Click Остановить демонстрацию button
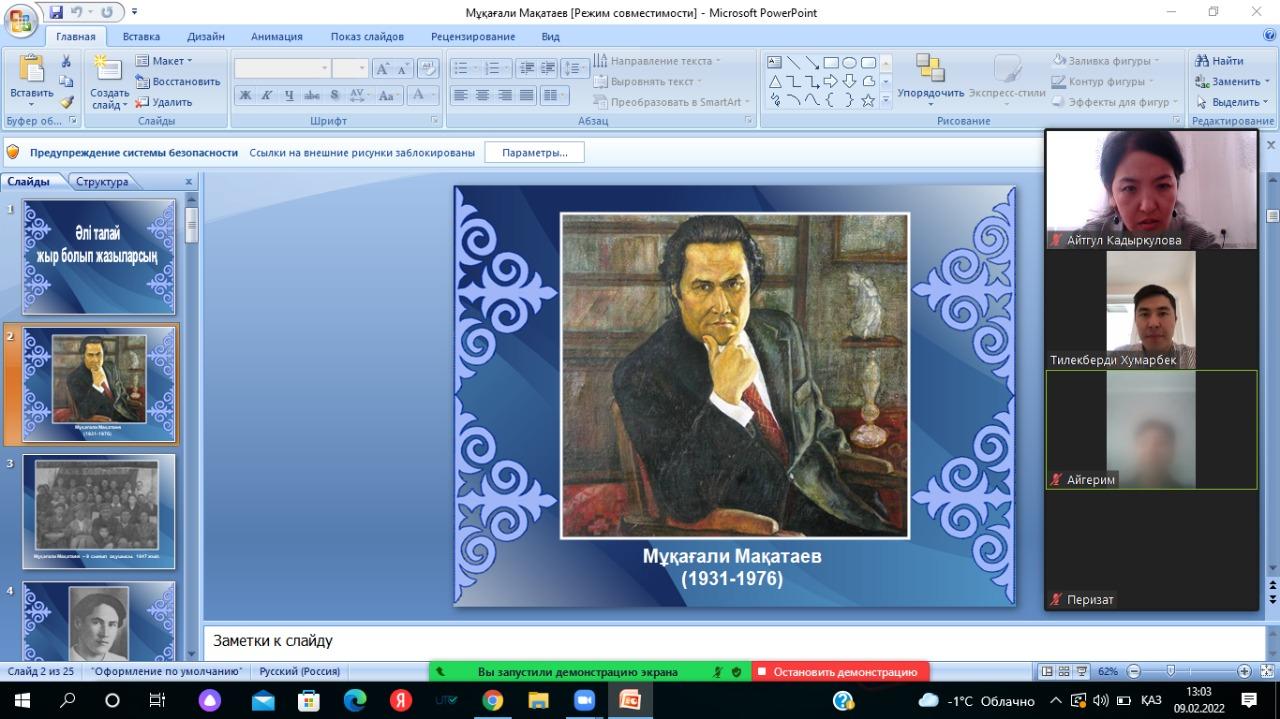The image size is (1280, 719). pyautogui.click(x=841, y=672)
